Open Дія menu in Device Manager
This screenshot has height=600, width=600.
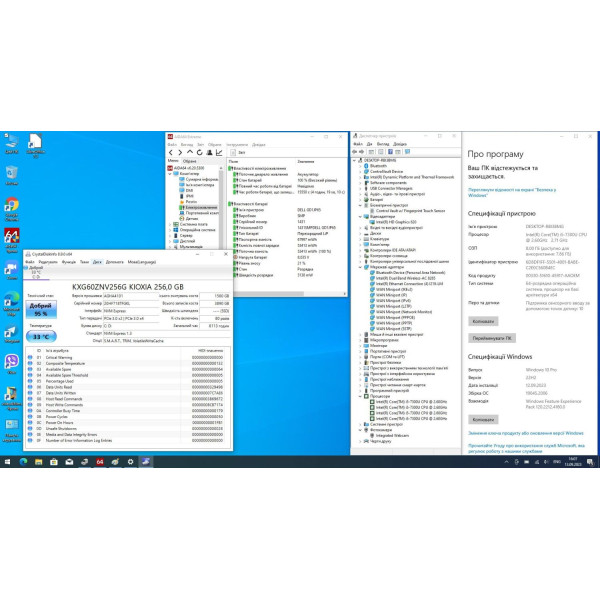pyautogui.click(x=369, y=144)
